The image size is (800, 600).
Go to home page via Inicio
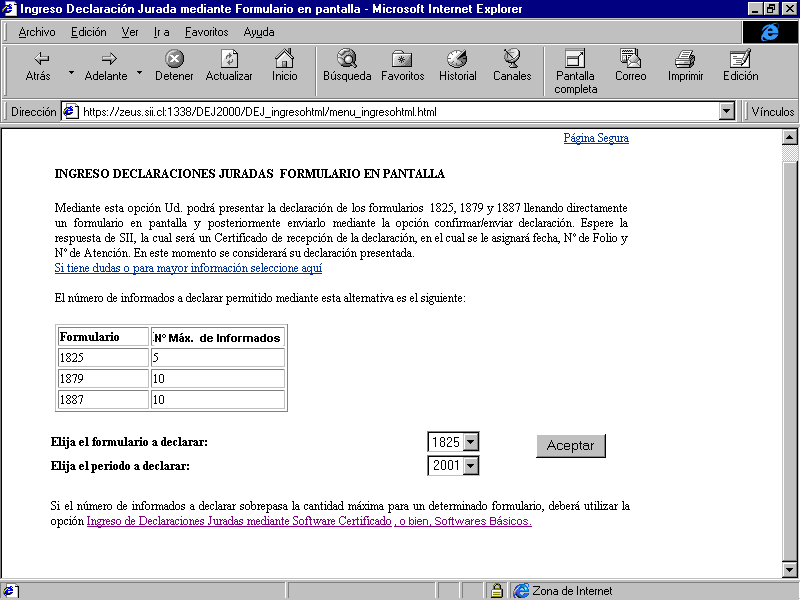[284, 66]
